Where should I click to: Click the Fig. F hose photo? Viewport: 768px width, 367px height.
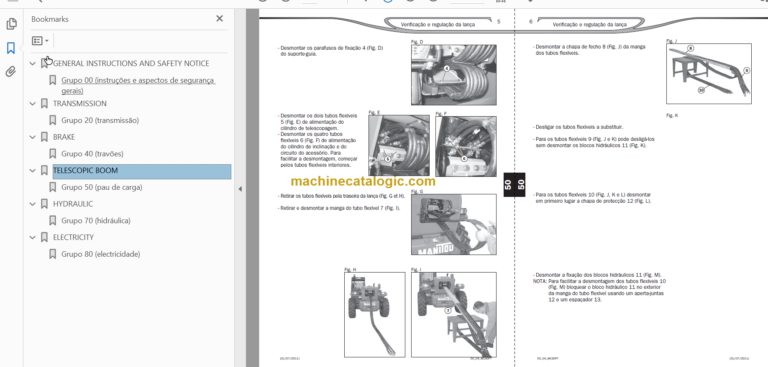click(466, 146)
